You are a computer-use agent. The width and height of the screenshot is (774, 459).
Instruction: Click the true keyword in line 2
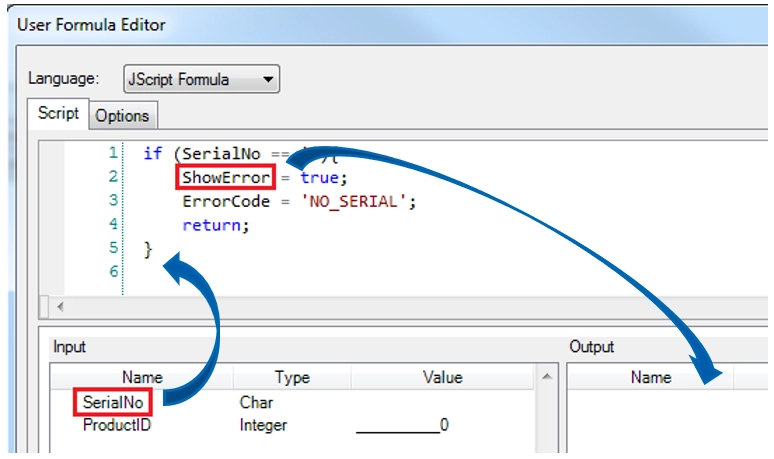coord(320,178)
